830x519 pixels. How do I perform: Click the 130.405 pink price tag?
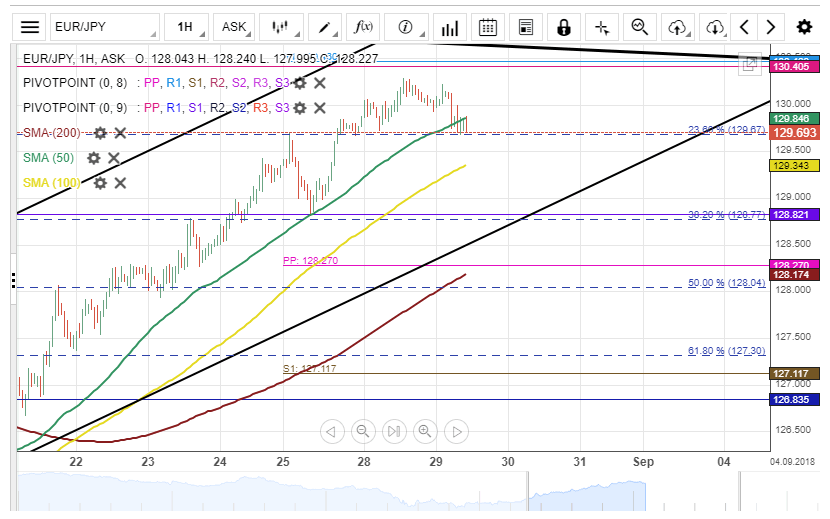tap(795, 67)
